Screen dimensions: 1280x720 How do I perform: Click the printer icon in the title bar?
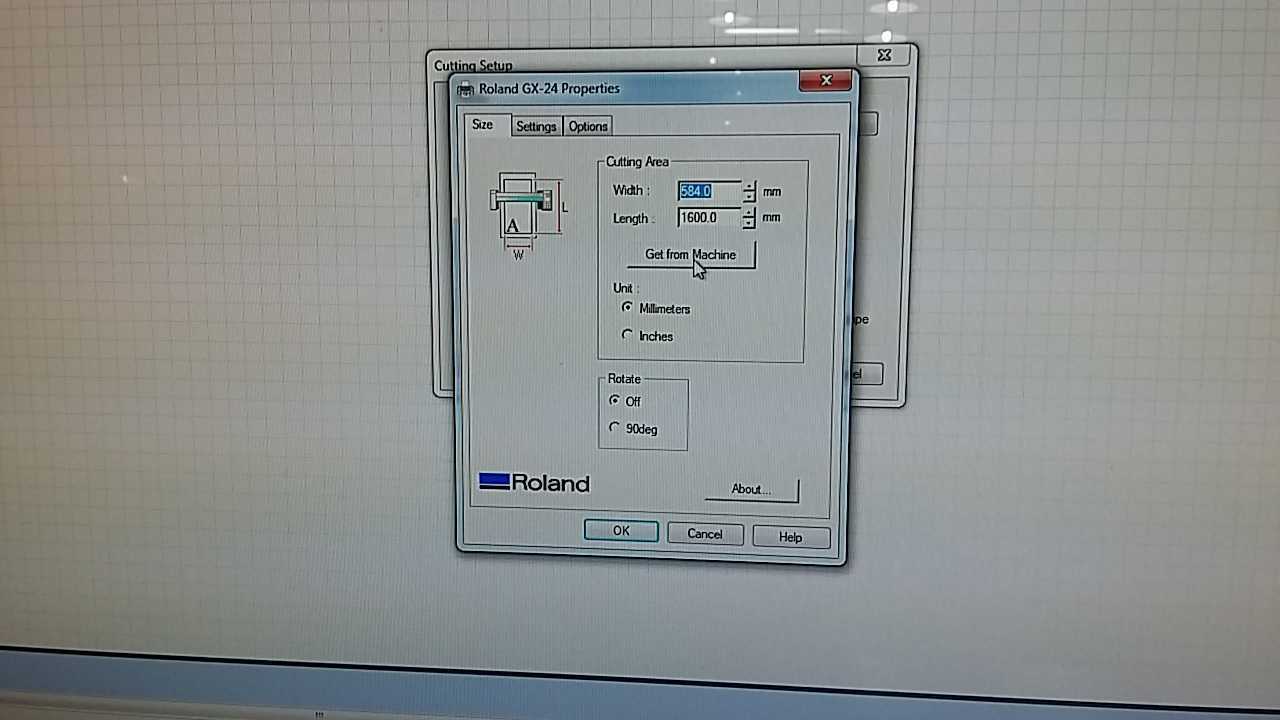tap(465, 89)
